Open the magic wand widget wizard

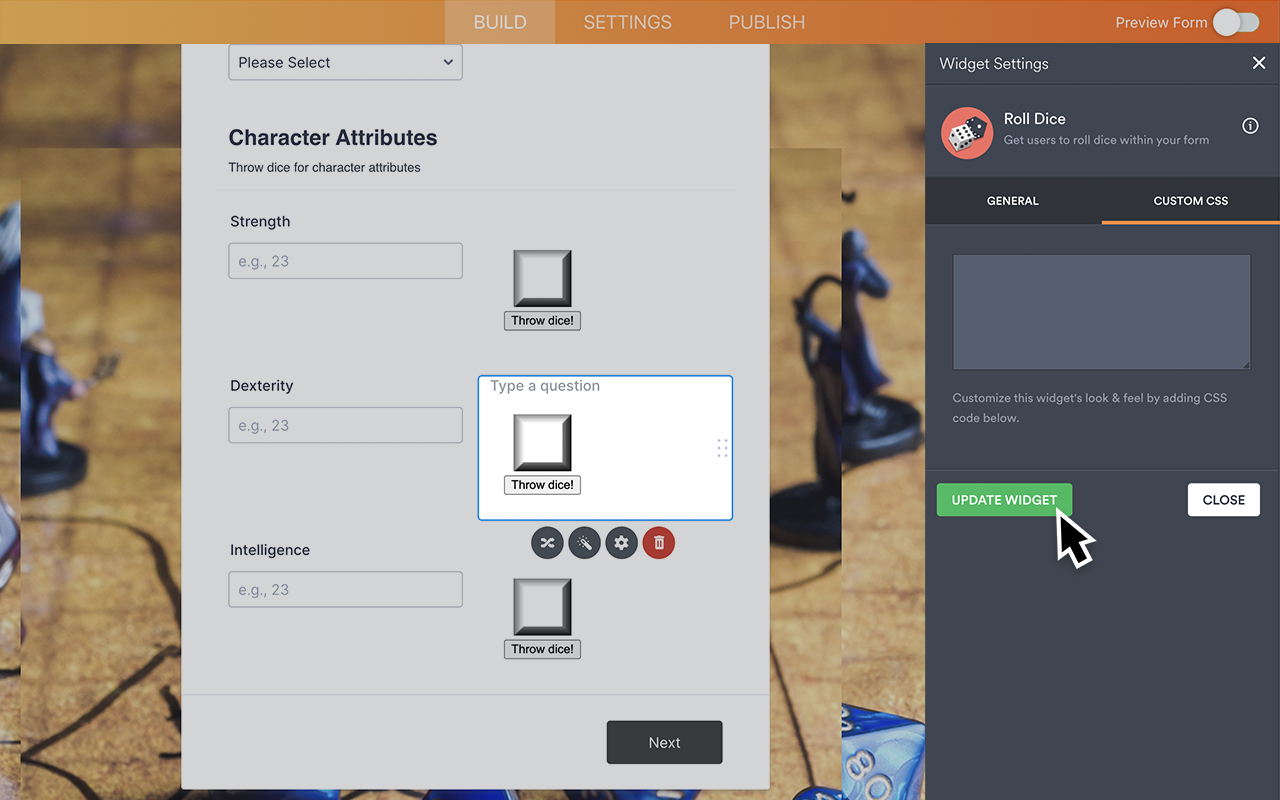584,543
